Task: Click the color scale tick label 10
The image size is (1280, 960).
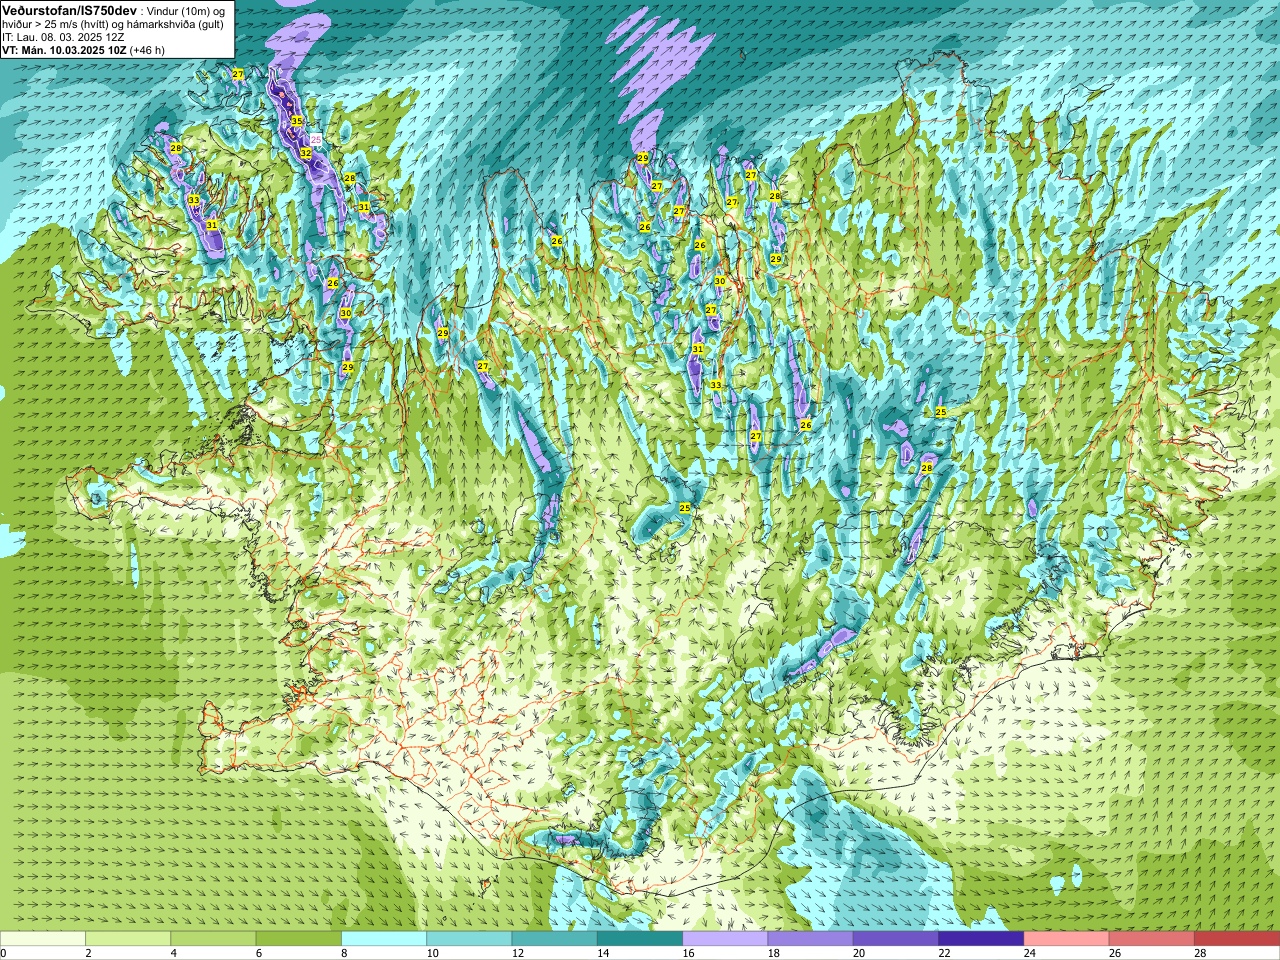Action: pyautogui.click(x=432, y=953)
